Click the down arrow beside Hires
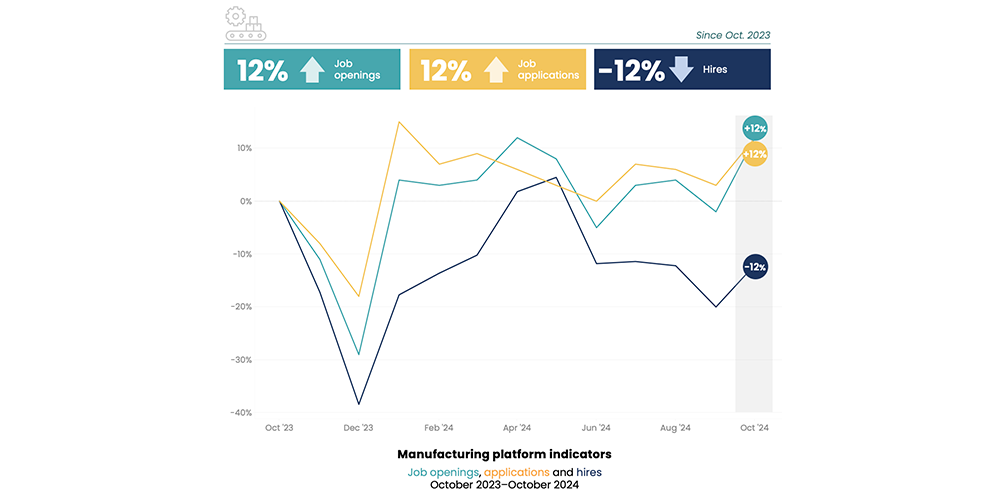The image size is (1000, 500). (681, 69)
